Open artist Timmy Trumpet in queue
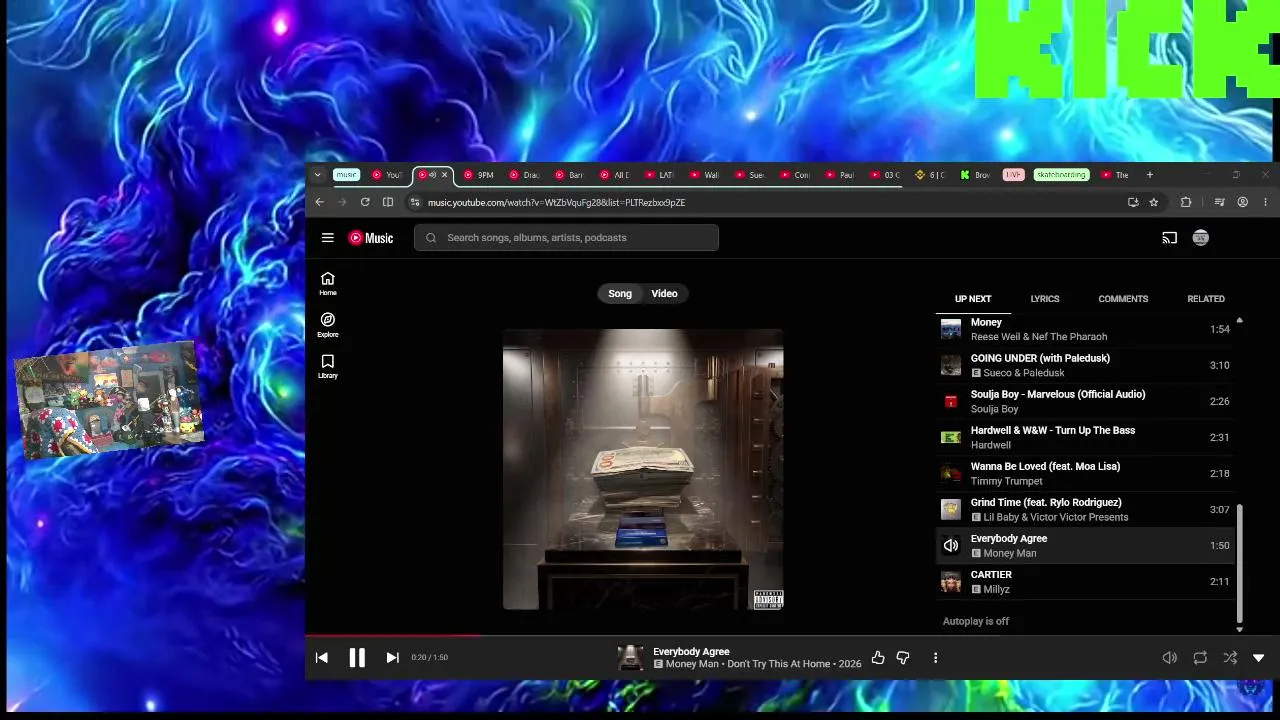 click(x=1007, y=481)
